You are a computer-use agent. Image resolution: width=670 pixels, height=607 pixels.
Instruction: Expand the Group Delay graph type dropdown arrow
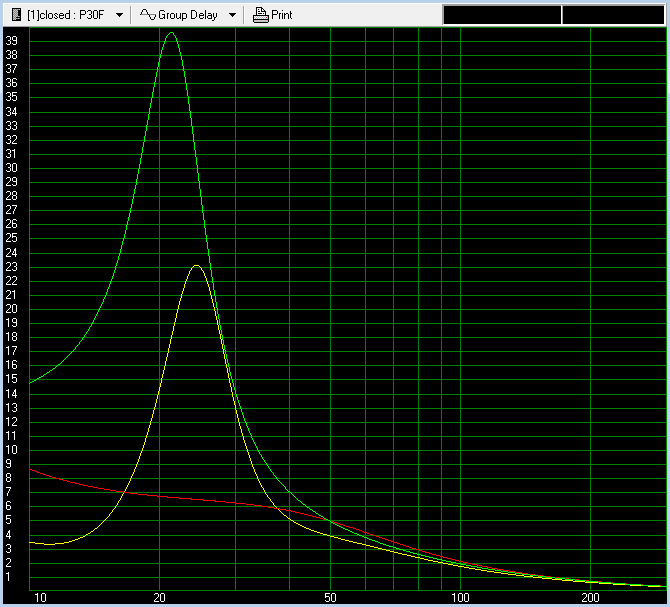click(232, 15)
